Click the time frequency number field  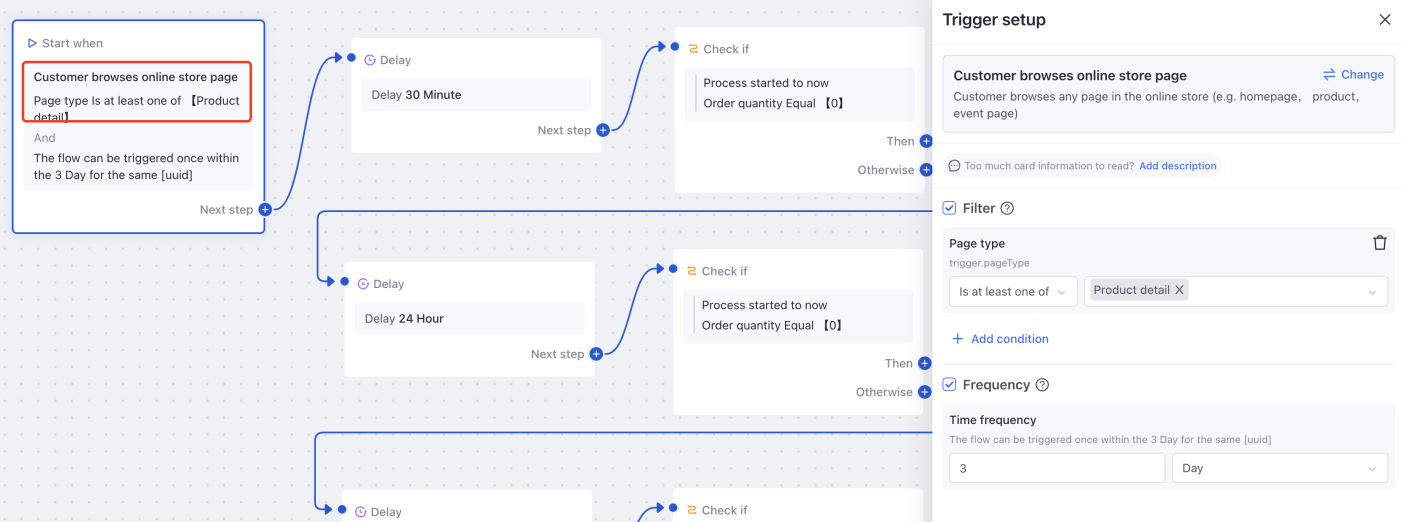coord(1056,468)
